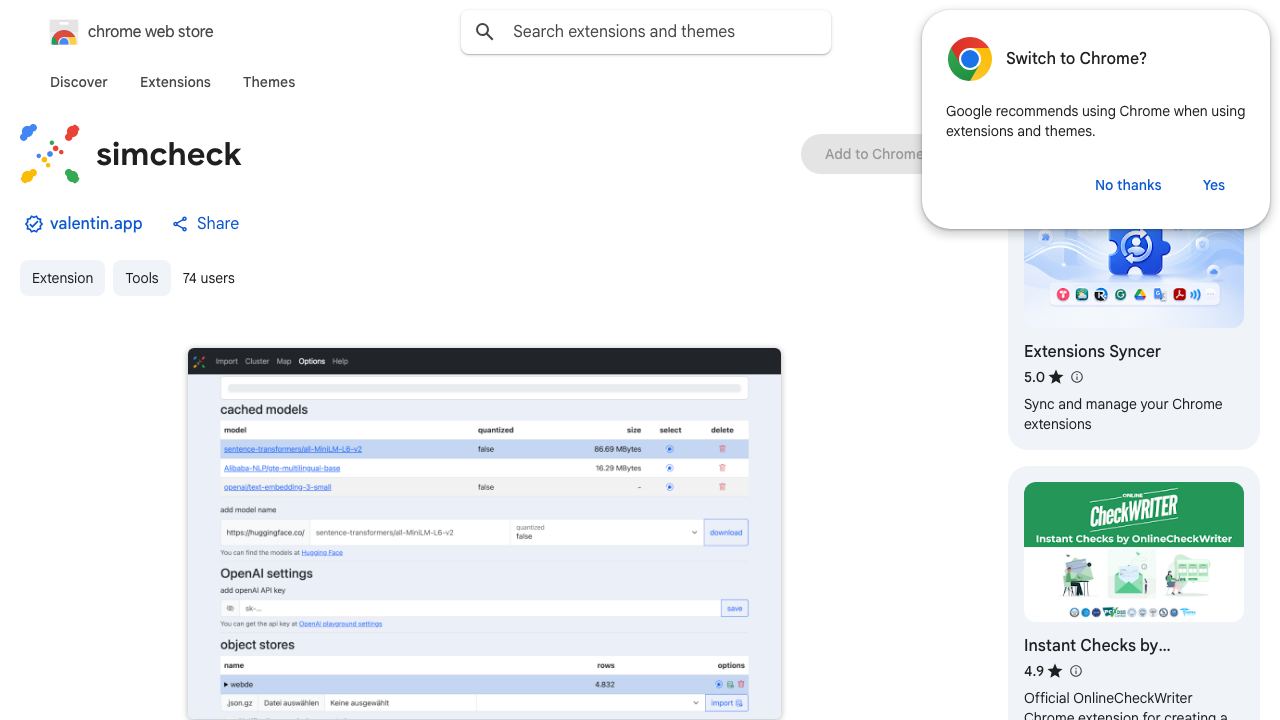Open rating info icon for Instant Checks
Screen dimensions: 1280x720
tap(1076, 671)
